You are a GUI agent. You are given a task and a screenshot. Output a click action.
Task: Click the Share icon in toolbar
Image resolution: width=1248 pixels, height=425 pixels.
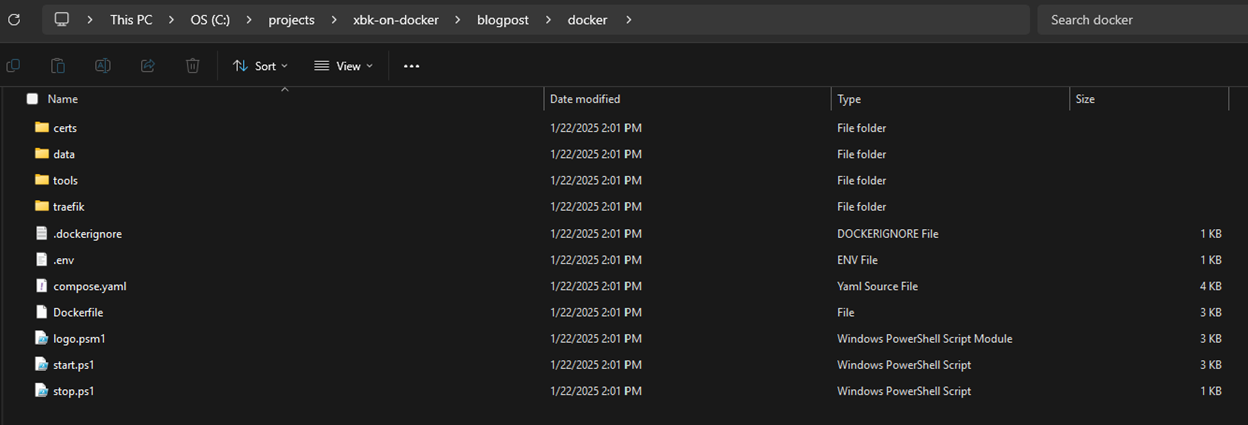(x=148, y=66)
